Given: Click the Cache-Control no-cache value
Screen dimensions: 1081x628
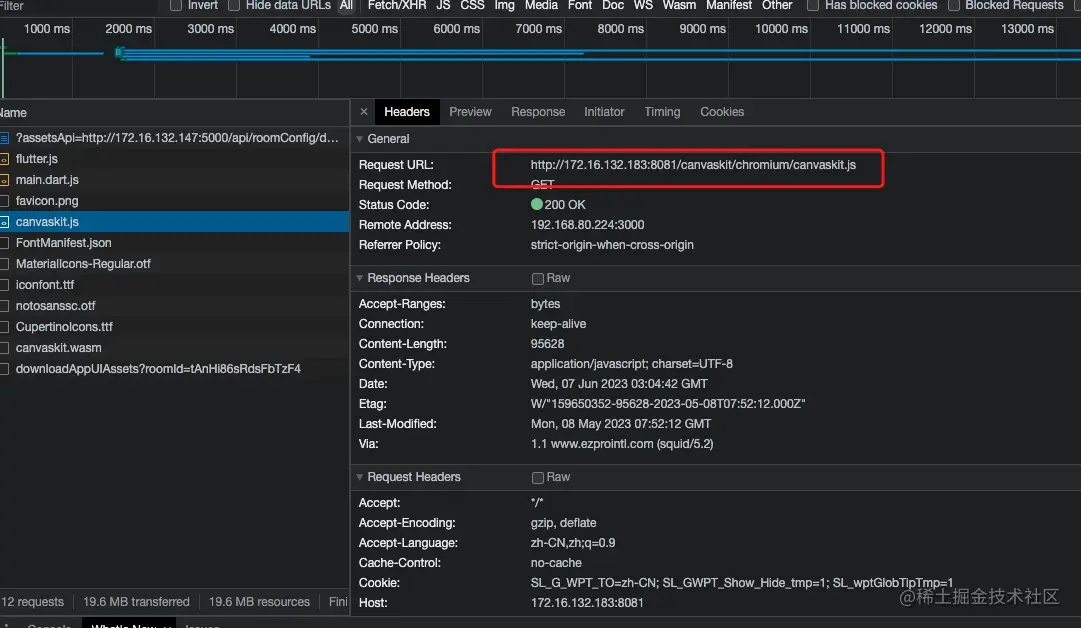Looking at the screenshot, I should 556,563.
